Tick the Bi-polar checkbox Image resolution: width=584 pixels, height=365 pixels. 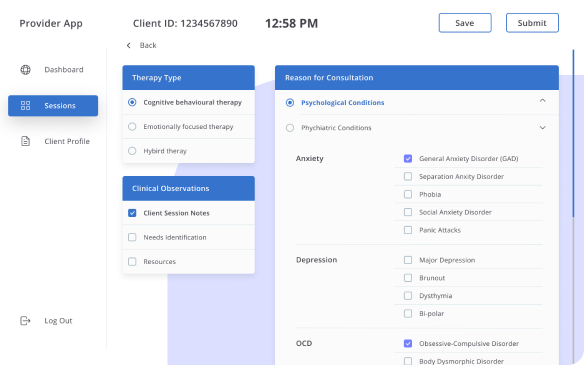click(x=408, y=314)
